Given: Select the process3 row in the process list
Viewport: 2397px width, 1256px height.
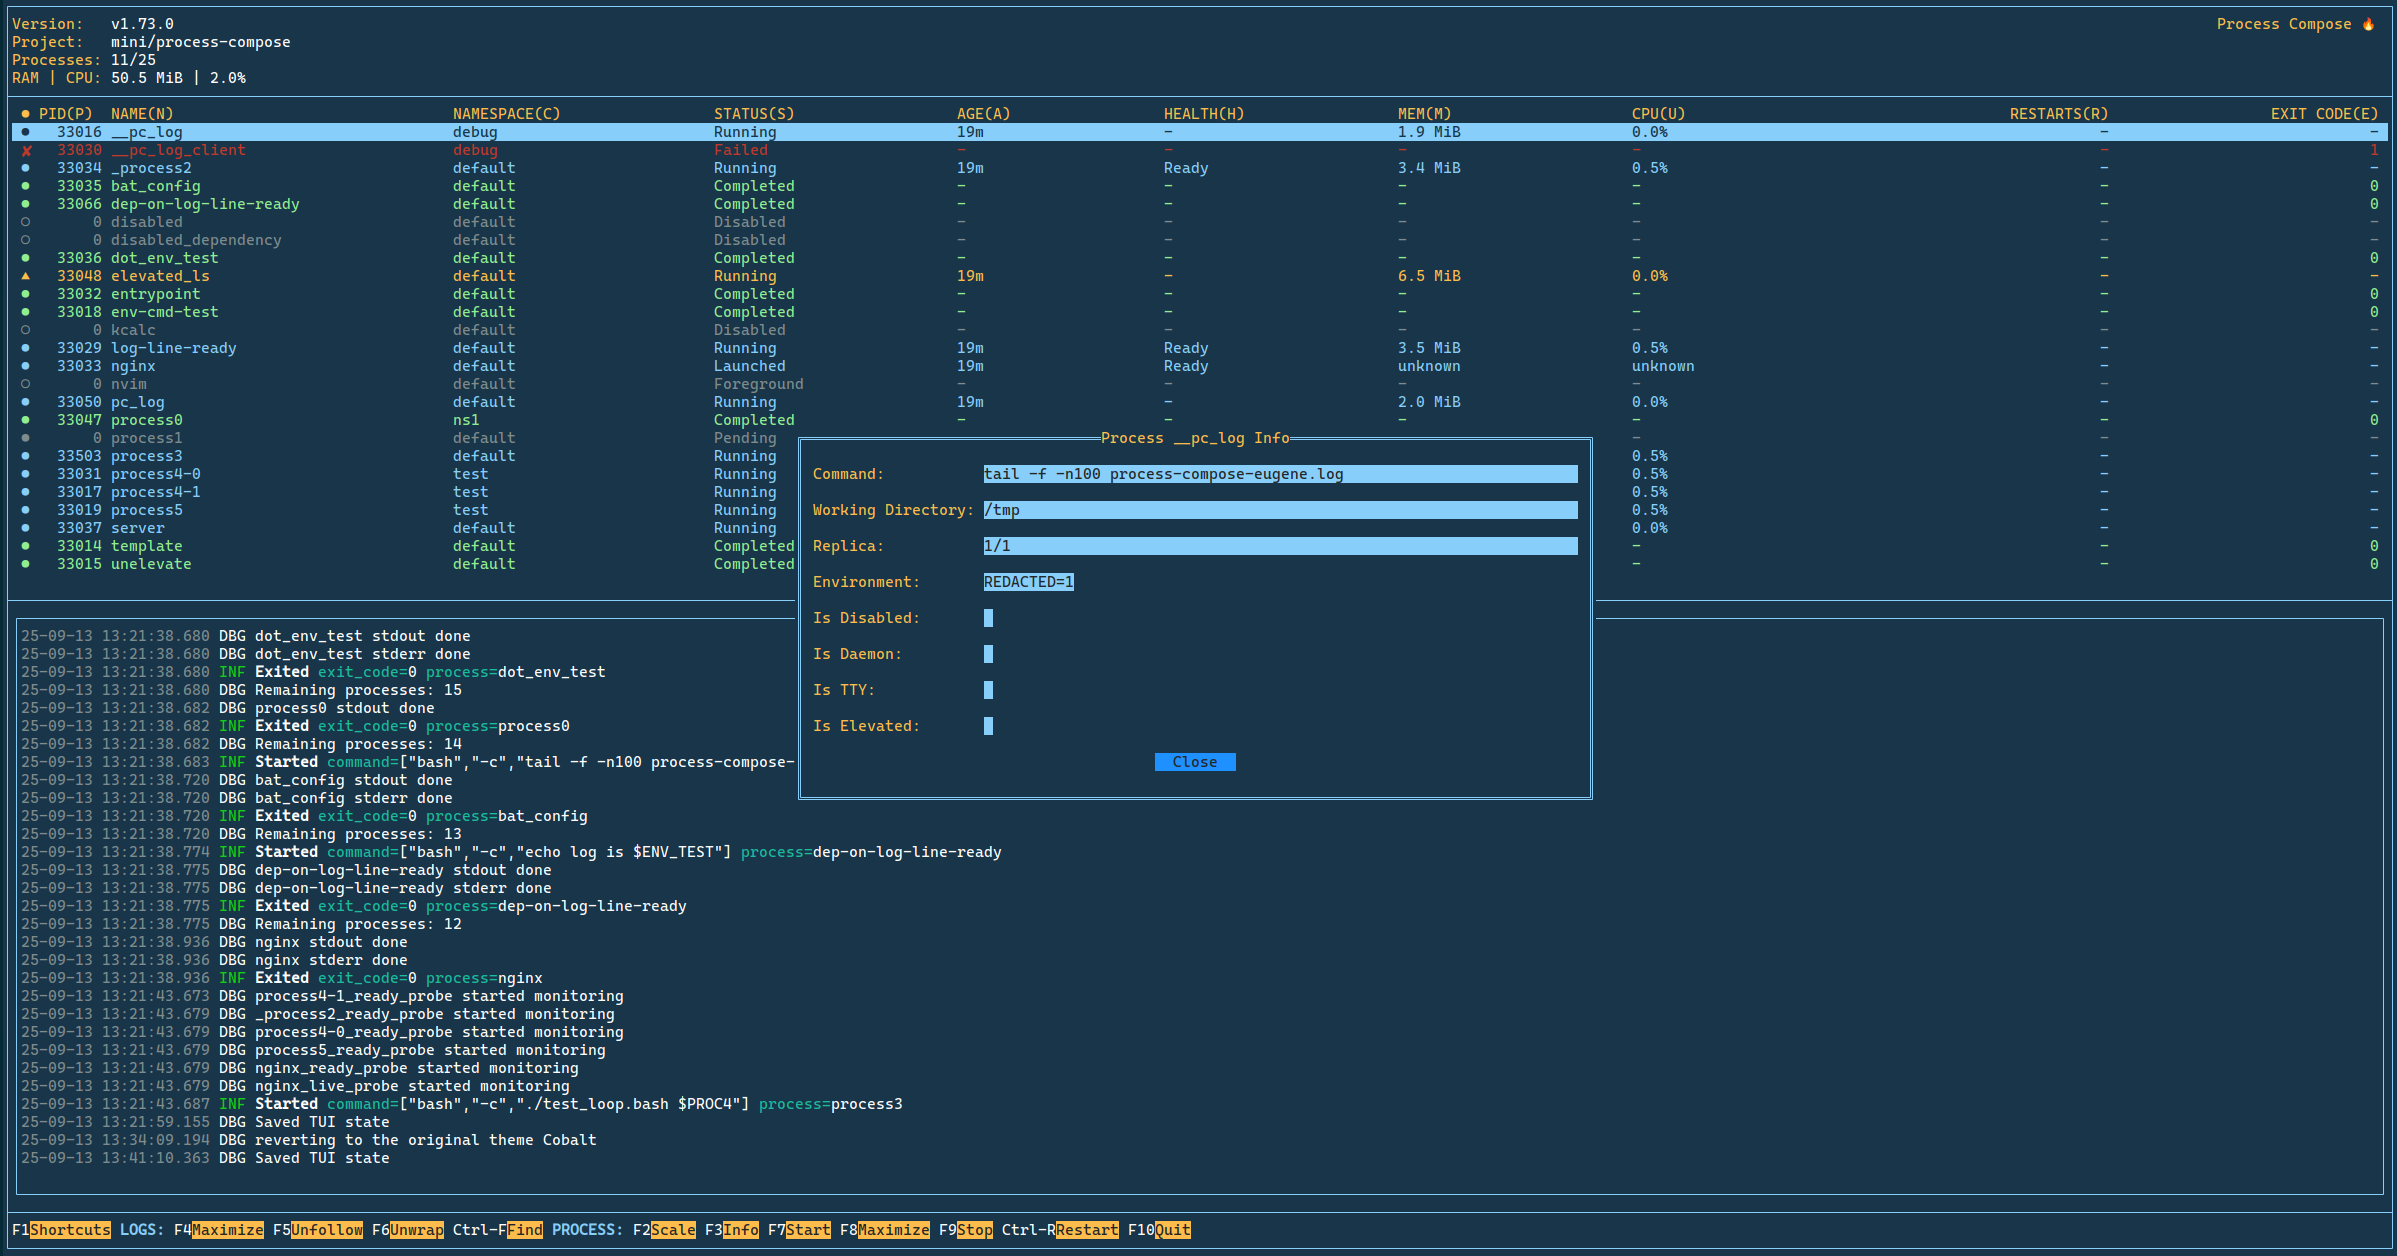Looking at the screenshot, I should (147, 456).
